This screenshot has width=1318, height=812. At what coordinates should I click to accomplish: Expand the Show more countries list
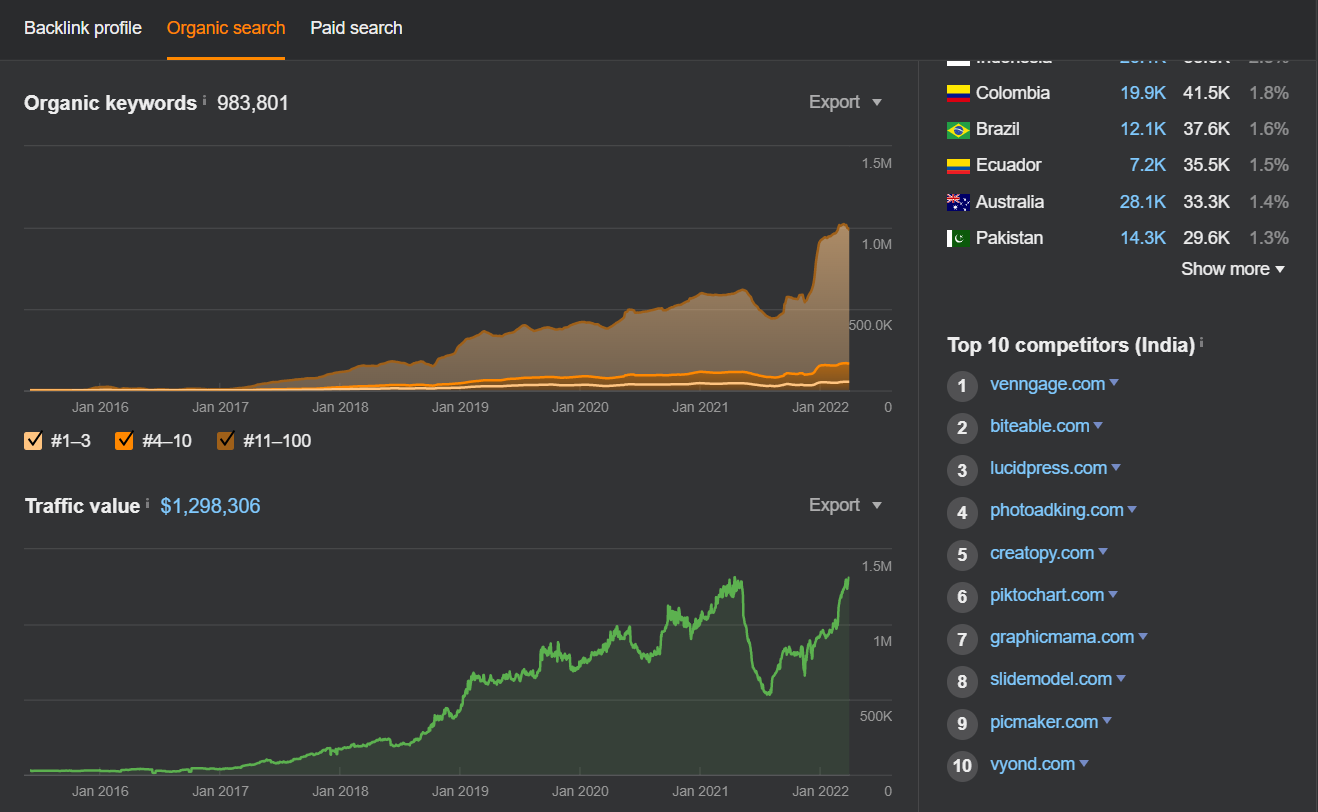tap(1232, 269)
